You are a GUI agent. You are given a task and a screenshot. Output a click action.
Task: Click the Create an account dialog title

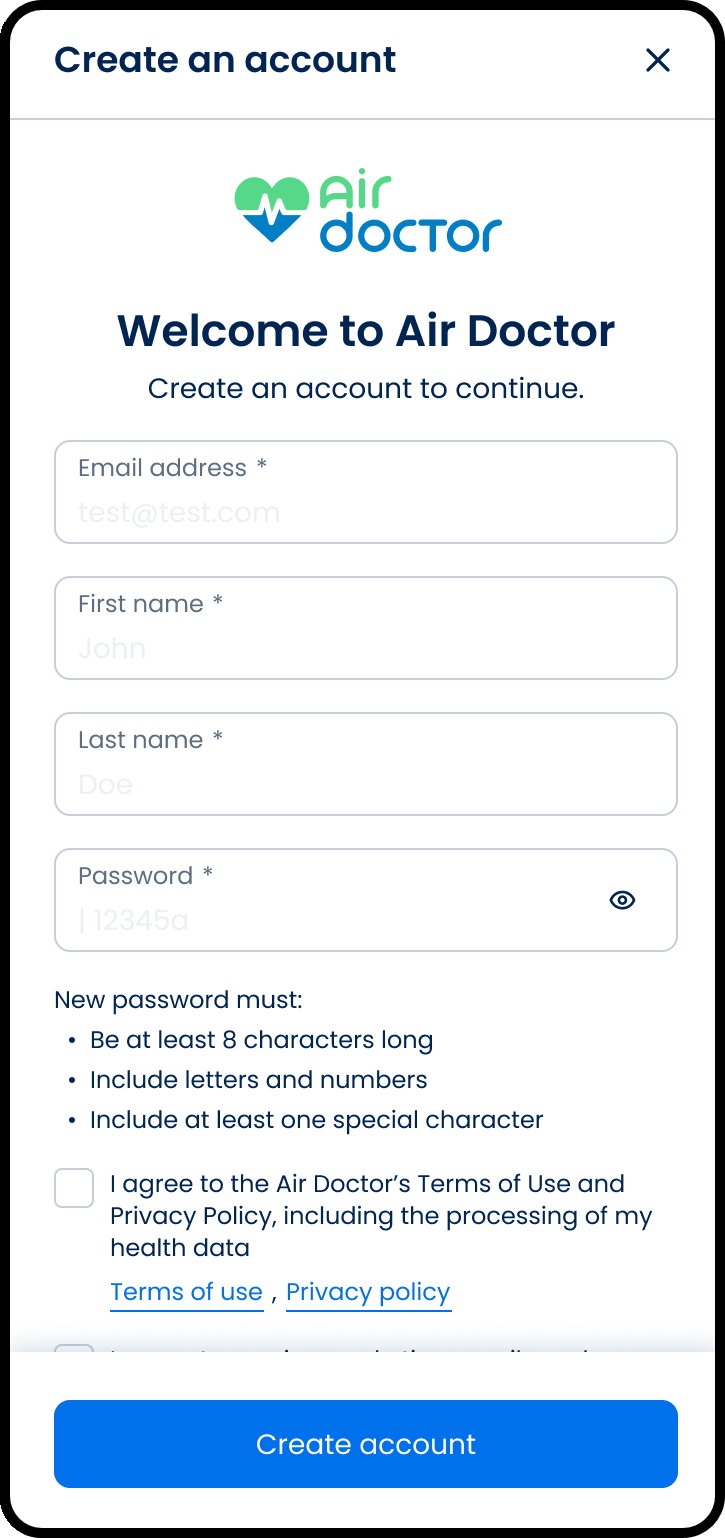click(x=225, y=60)
